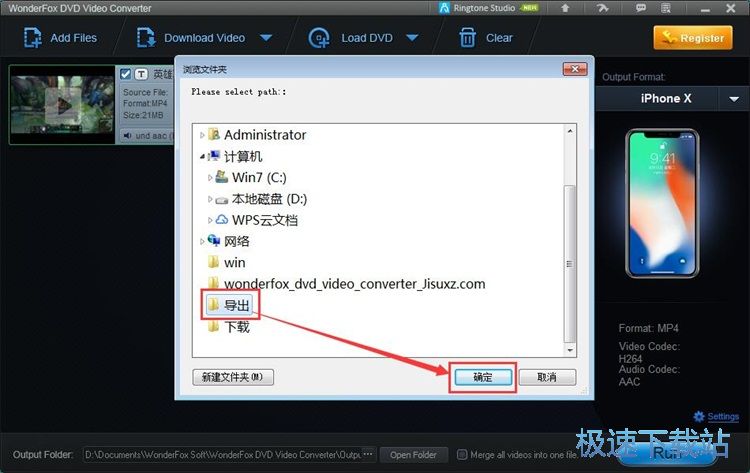750x473 pixels.
Task: Select wonderfox_dvd_video_converter_Jisuxz.com folder
Action: click(x=354, y=284)
